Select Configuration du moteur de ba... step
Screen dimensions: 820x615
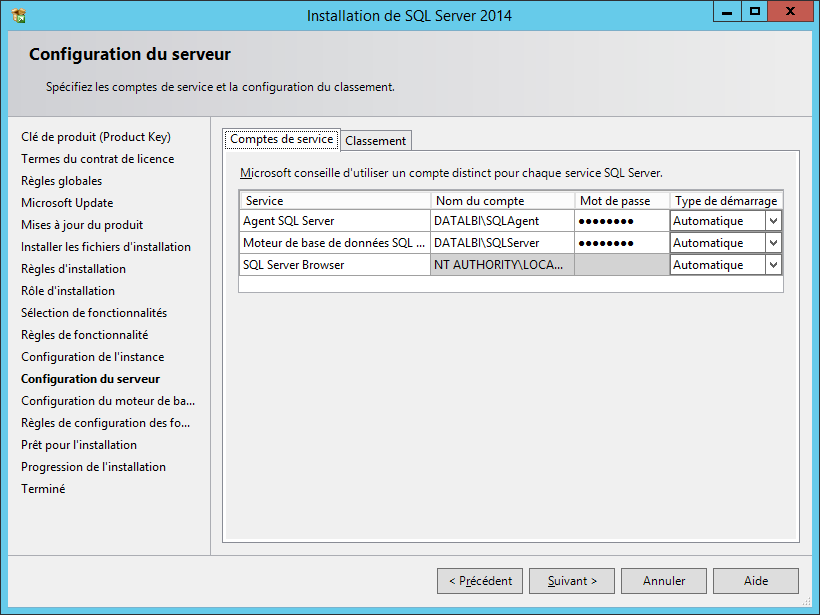point(108,401)
